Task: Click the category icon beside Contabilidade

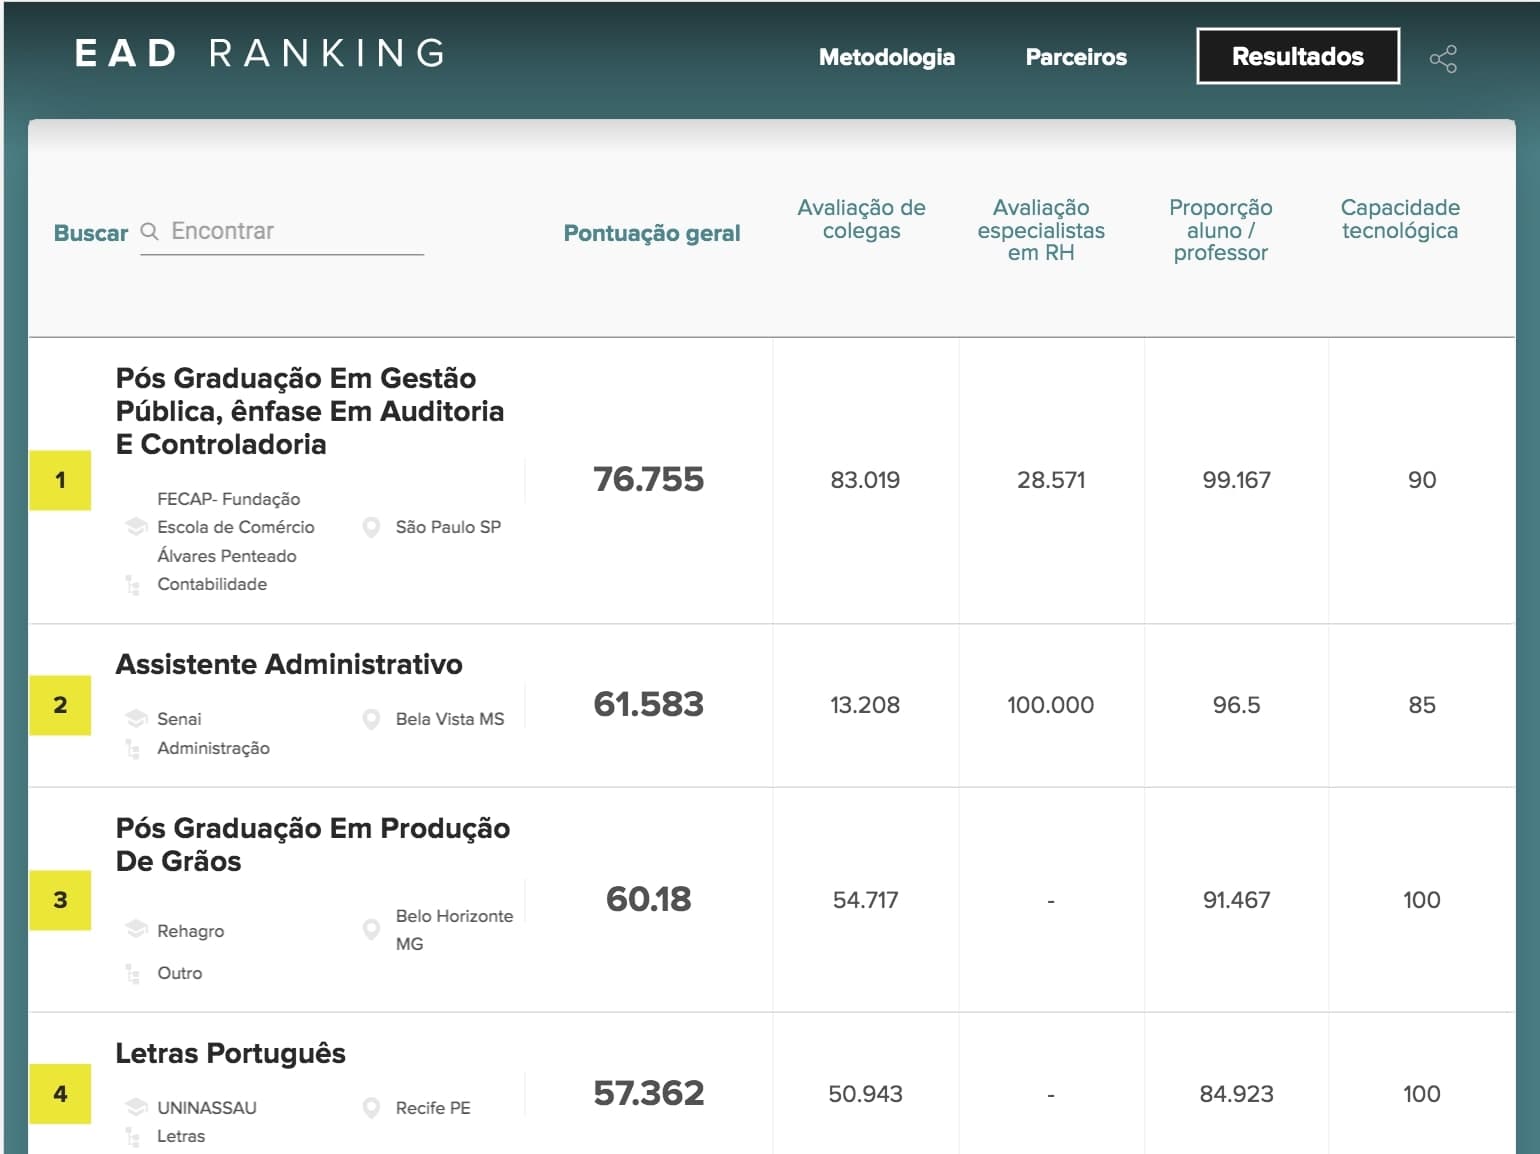Action: tap(131, 584)
